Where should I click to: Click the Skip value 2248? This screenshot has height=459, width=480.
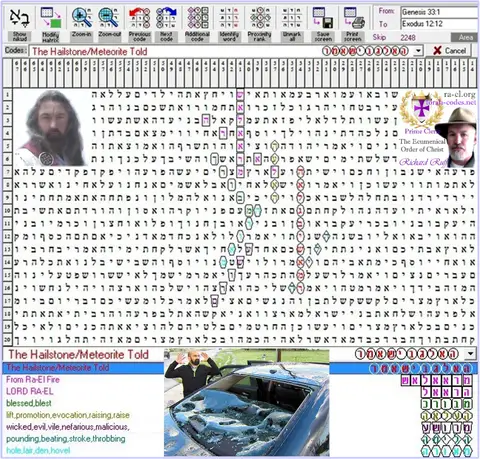408,37
